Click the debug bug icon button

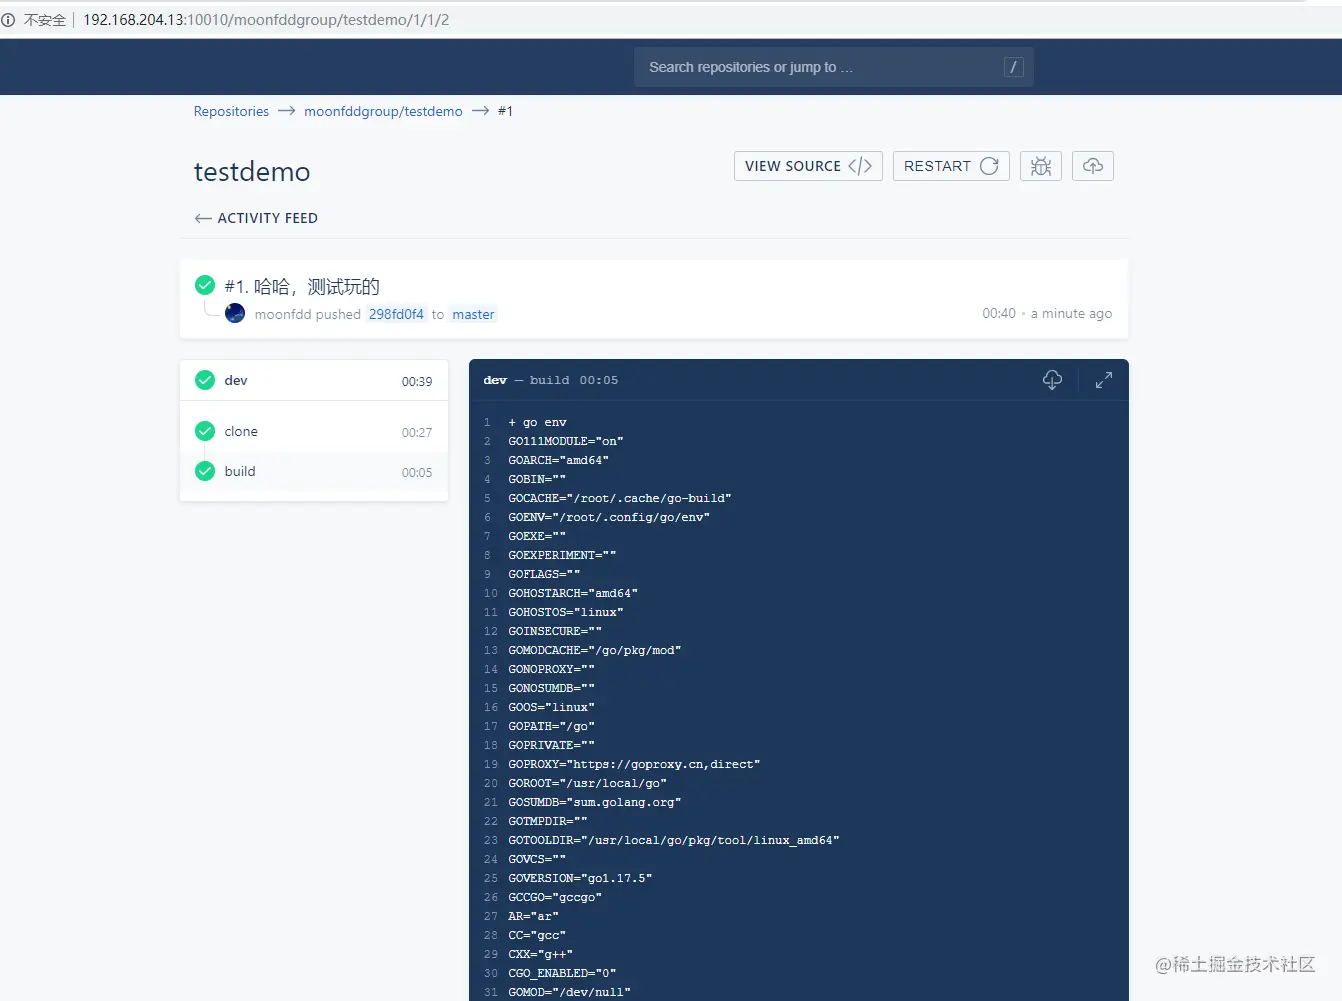1040,166
